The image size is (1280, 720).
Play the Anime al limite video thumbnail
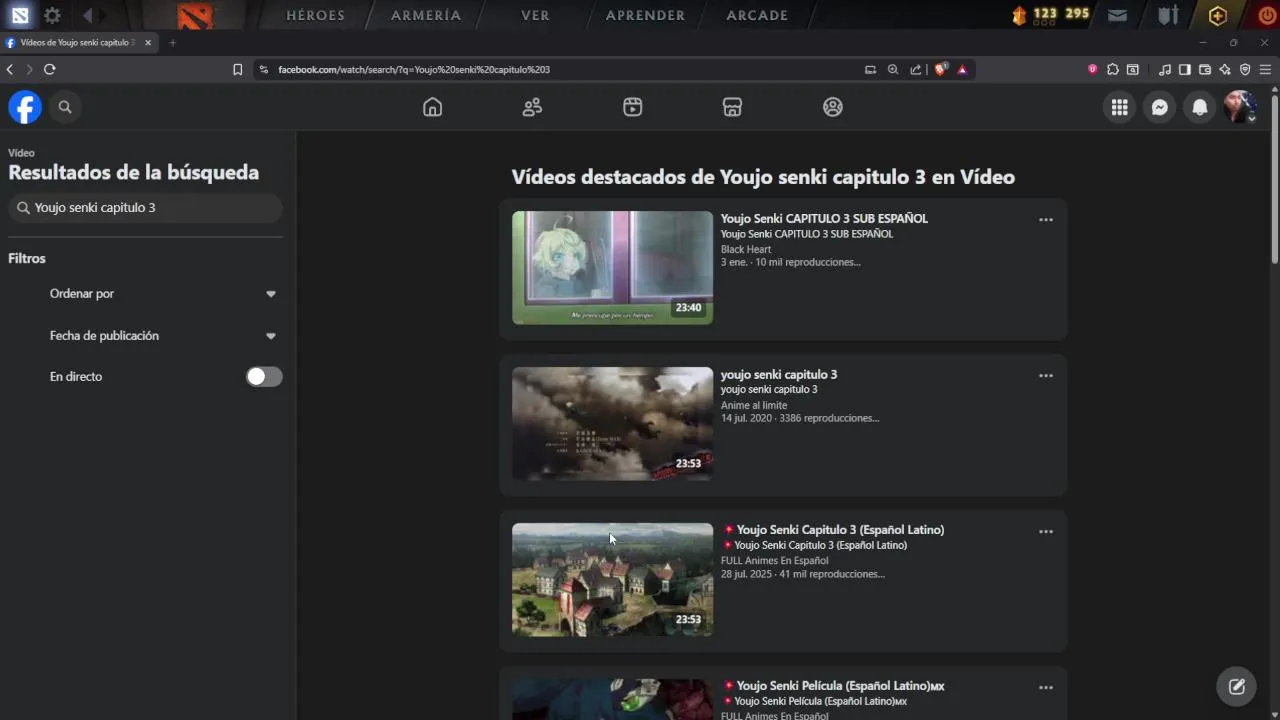612,423
